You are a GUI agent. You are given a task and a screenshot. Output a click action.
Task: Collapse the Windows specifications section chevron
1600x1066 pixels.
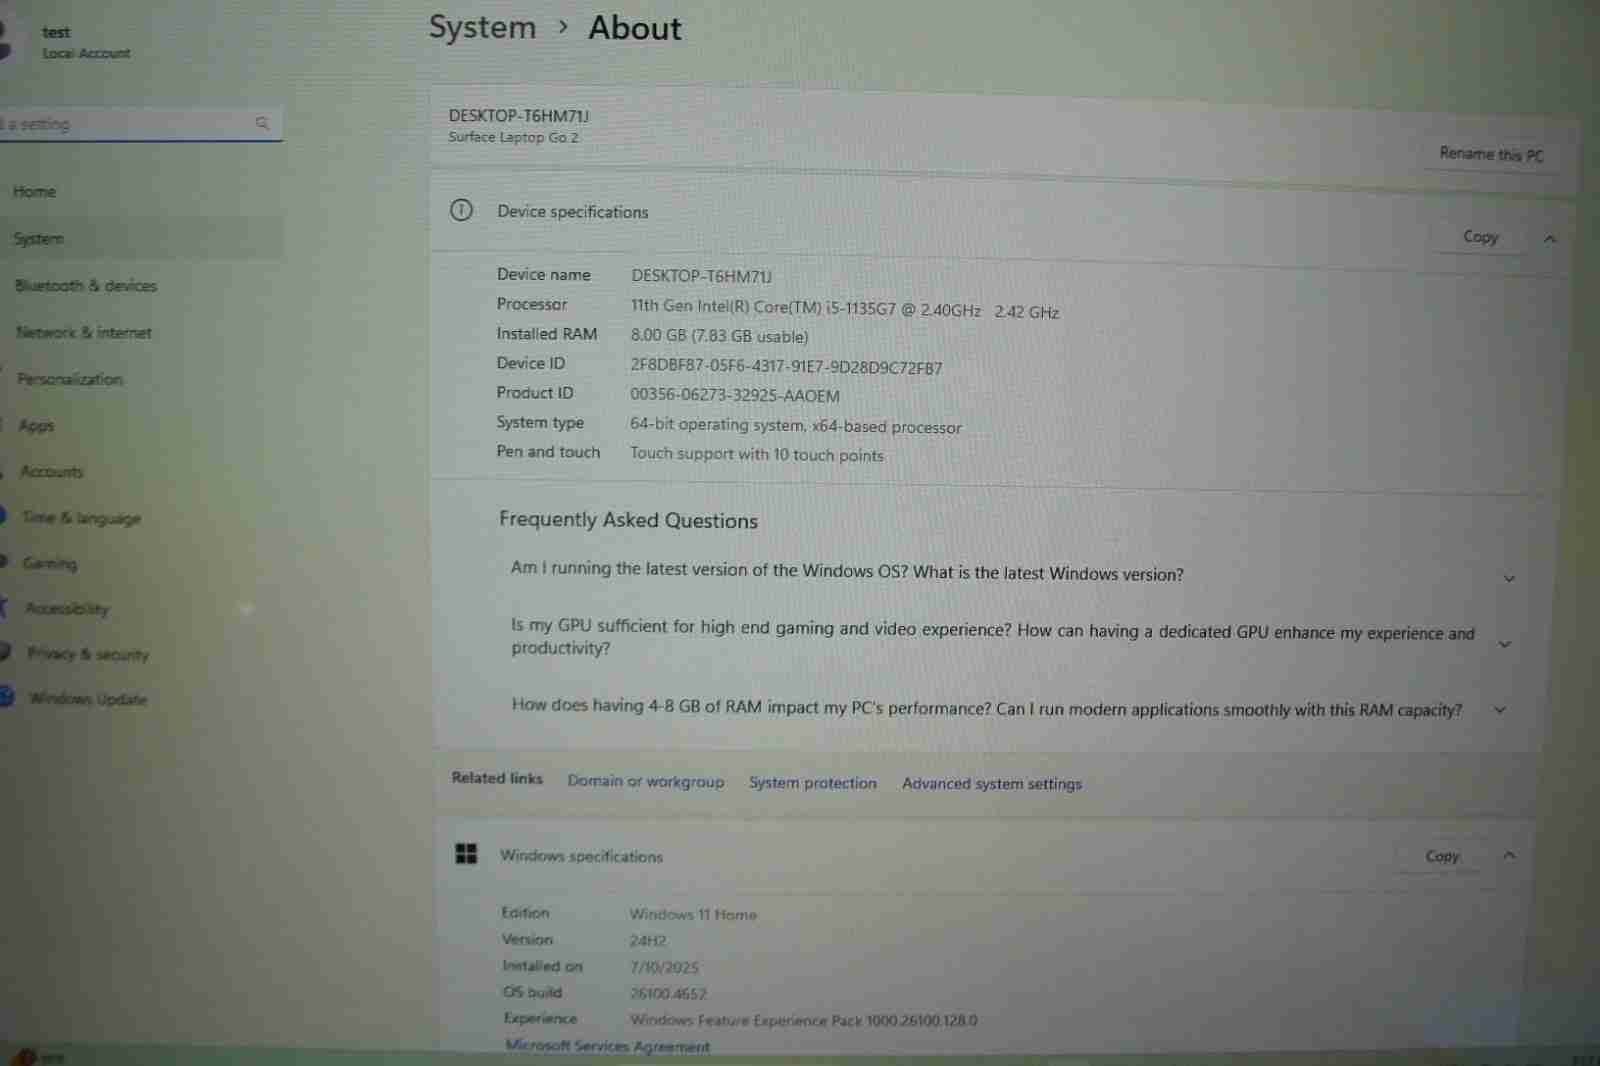[1509, 856]
